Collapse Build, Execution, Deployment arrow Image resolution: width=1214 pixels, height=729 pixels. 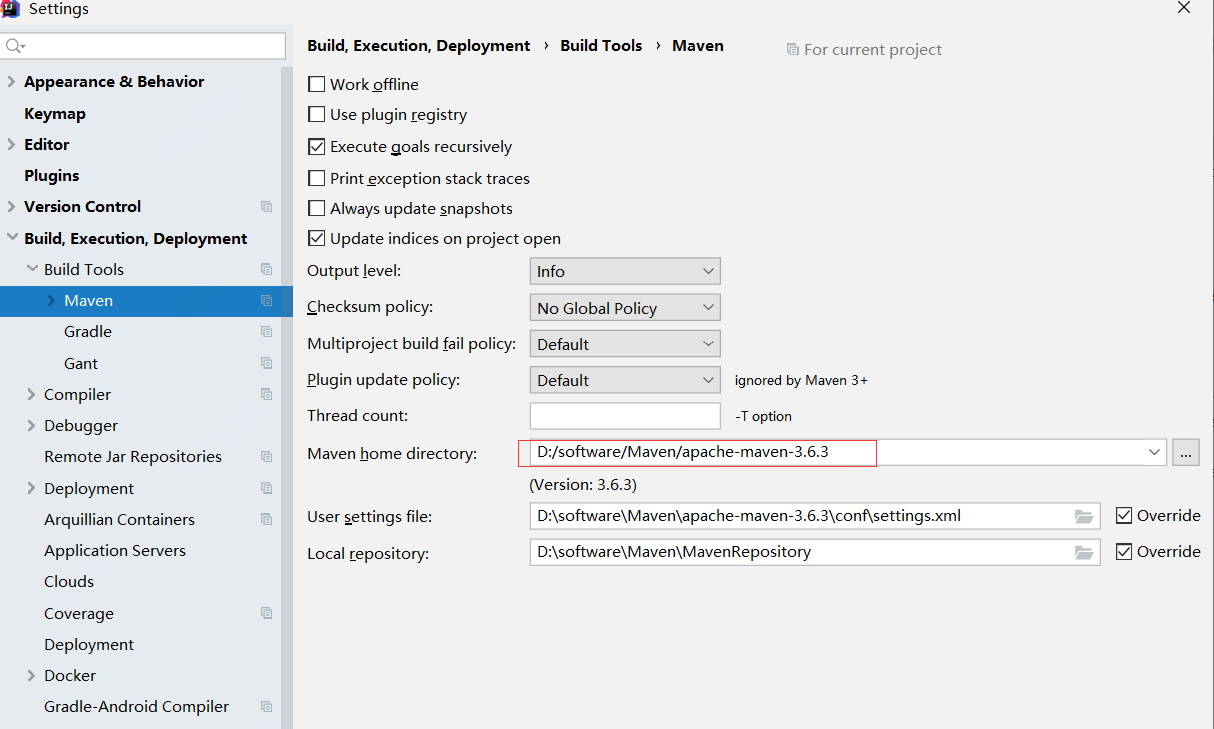tap(11, 238)
